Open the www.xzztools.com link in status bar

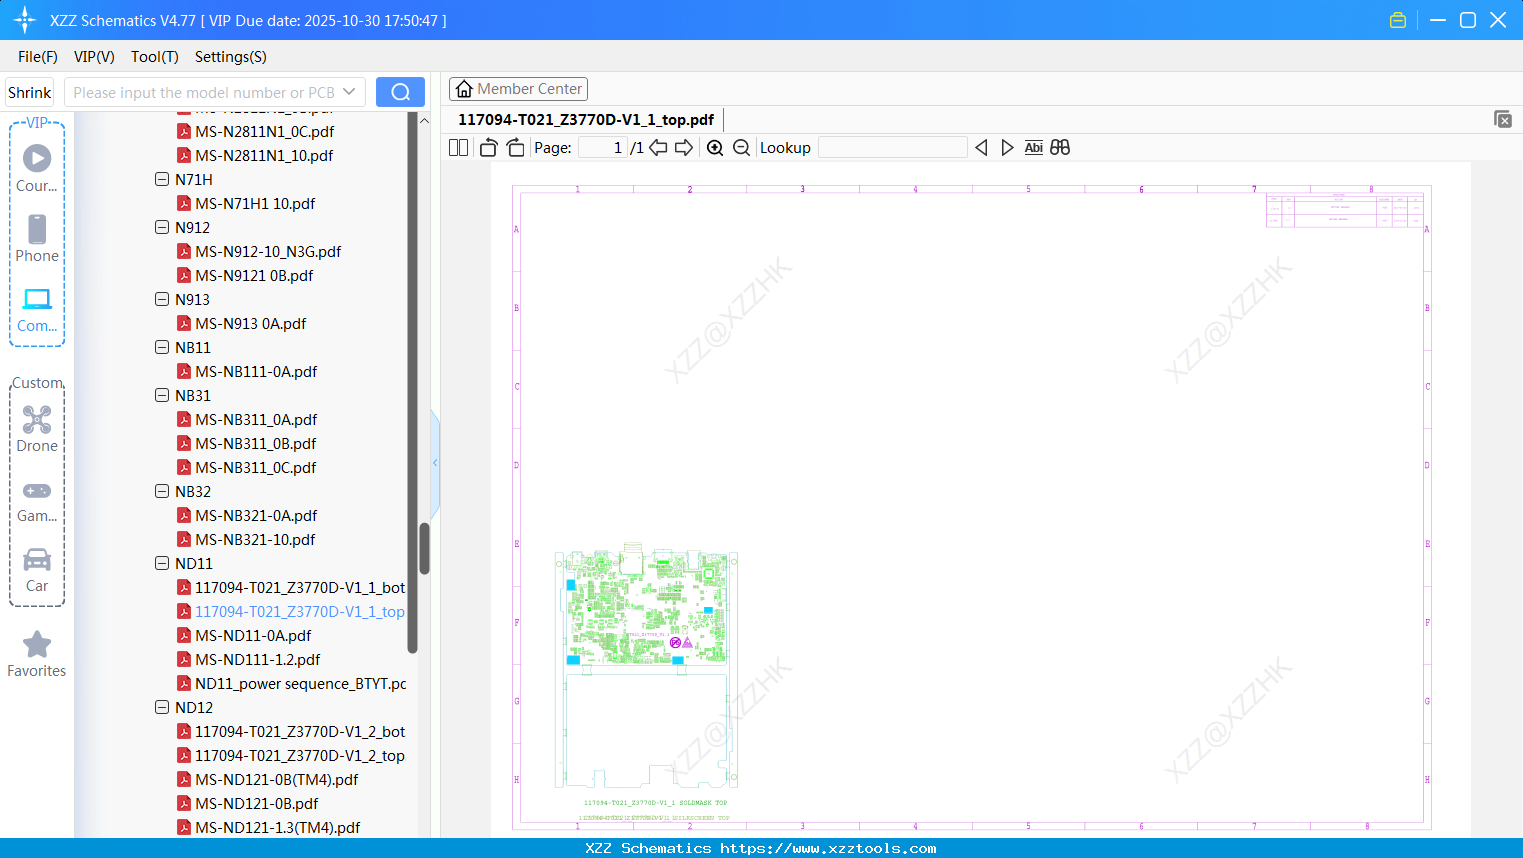[x=828, y=848]
